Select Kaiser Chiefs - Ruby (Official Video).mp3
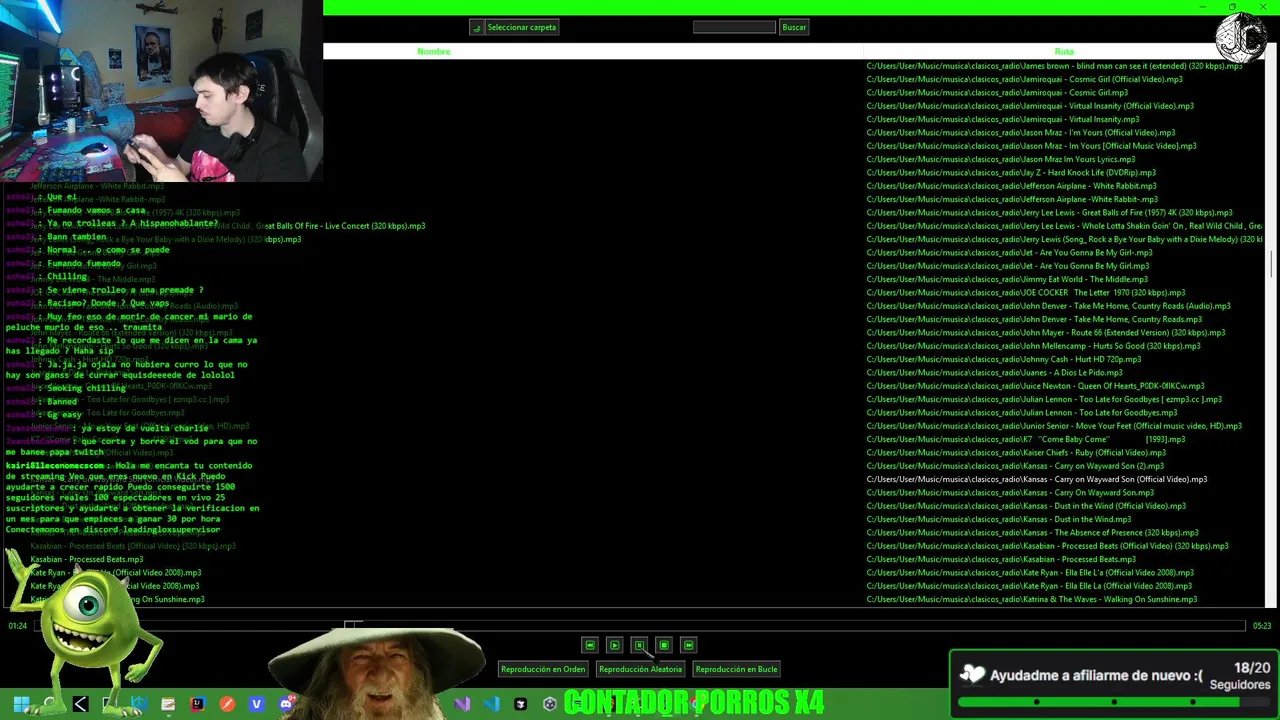Viewport: 1280px width, 720px height. pyautogui.click(x=1016, y=452)
